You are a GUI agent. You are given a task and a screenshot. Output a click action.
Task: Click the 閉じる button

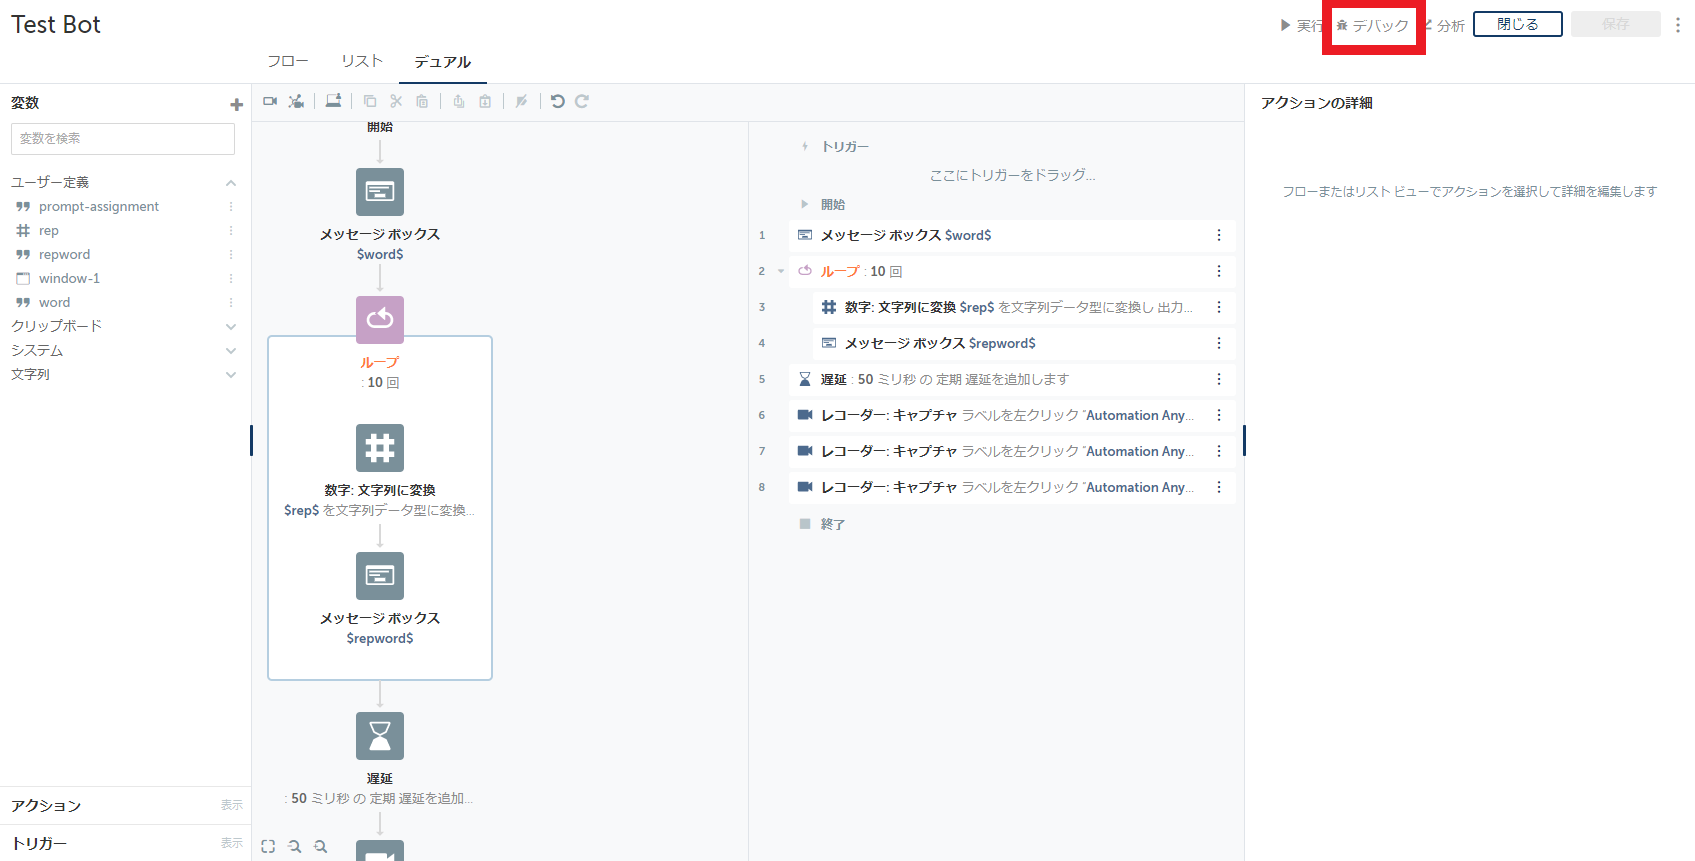click(x=1517, y=24)
